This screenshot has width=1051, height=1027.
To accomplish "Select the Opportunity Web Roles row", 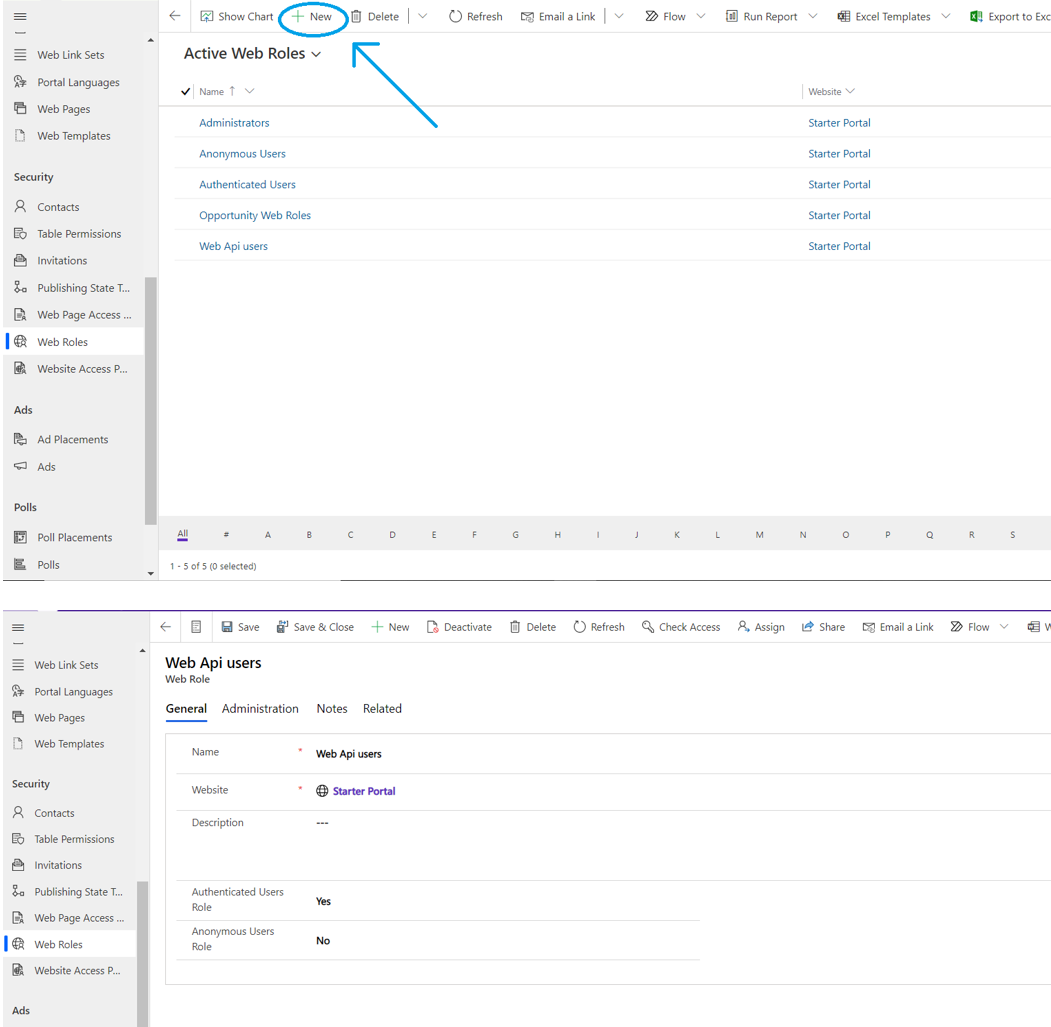I will pos(255,215).
